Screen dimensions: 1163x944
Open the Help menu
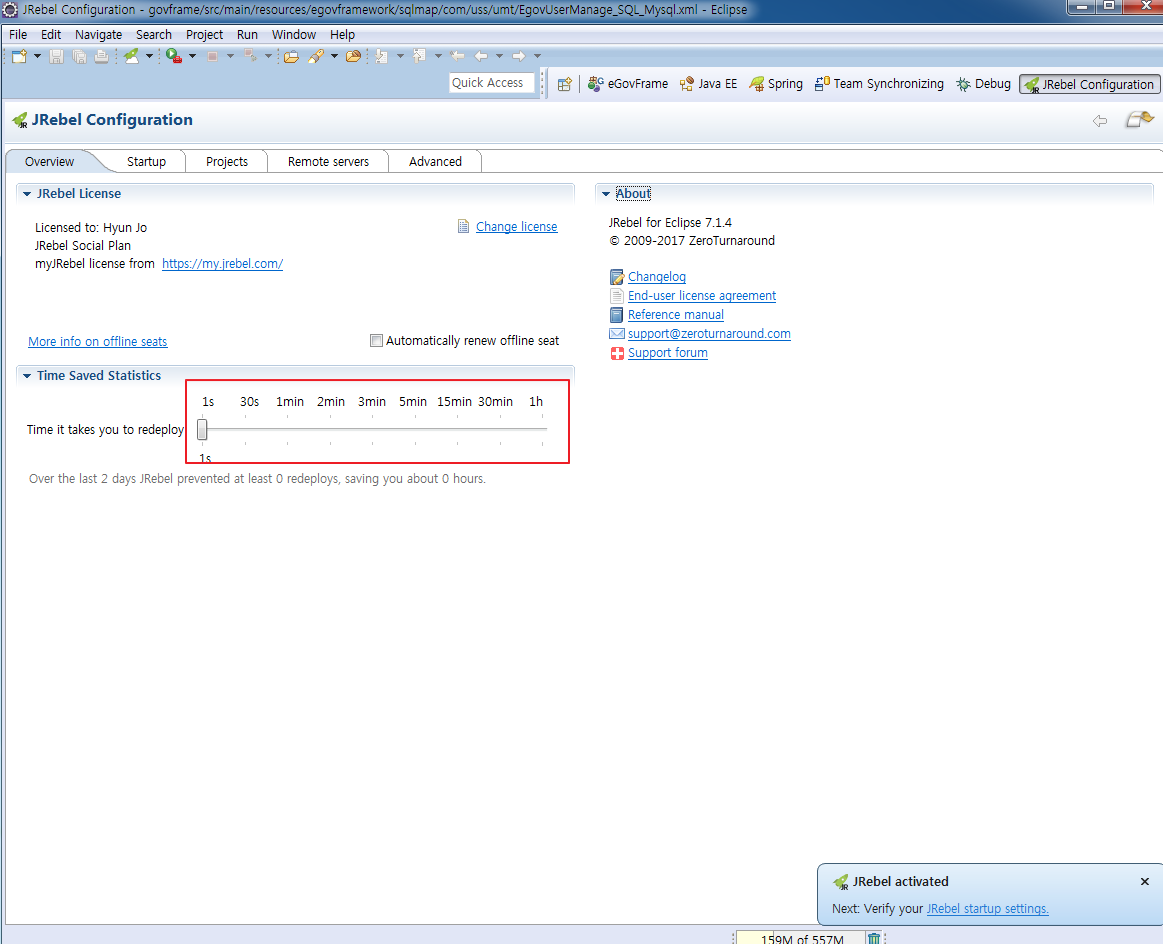tap(343, 35)
